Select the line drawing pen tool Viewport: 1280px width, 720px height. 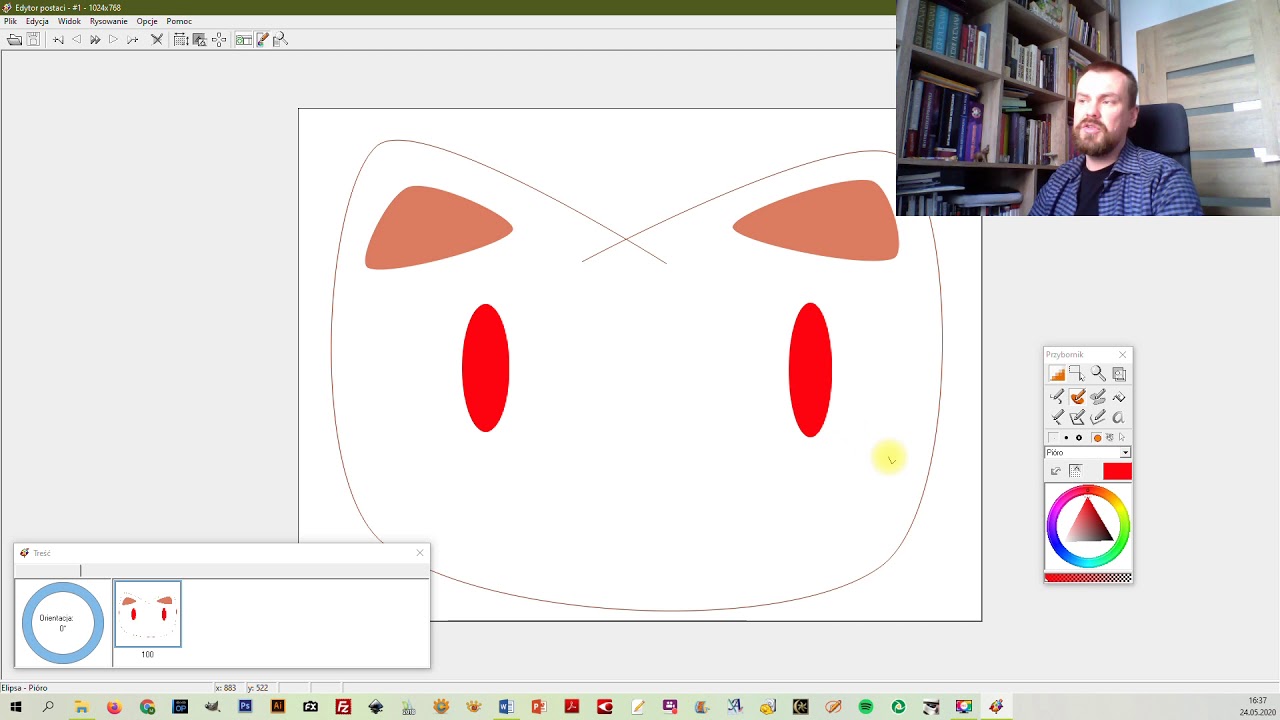pos(1057,417)
